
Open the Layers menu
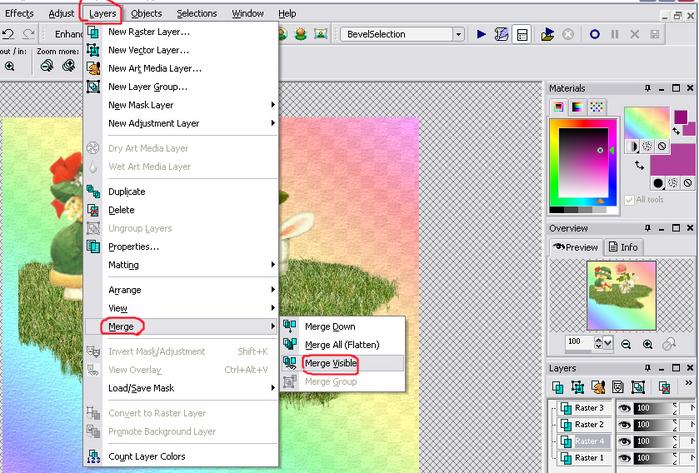[x=102, y=14]
